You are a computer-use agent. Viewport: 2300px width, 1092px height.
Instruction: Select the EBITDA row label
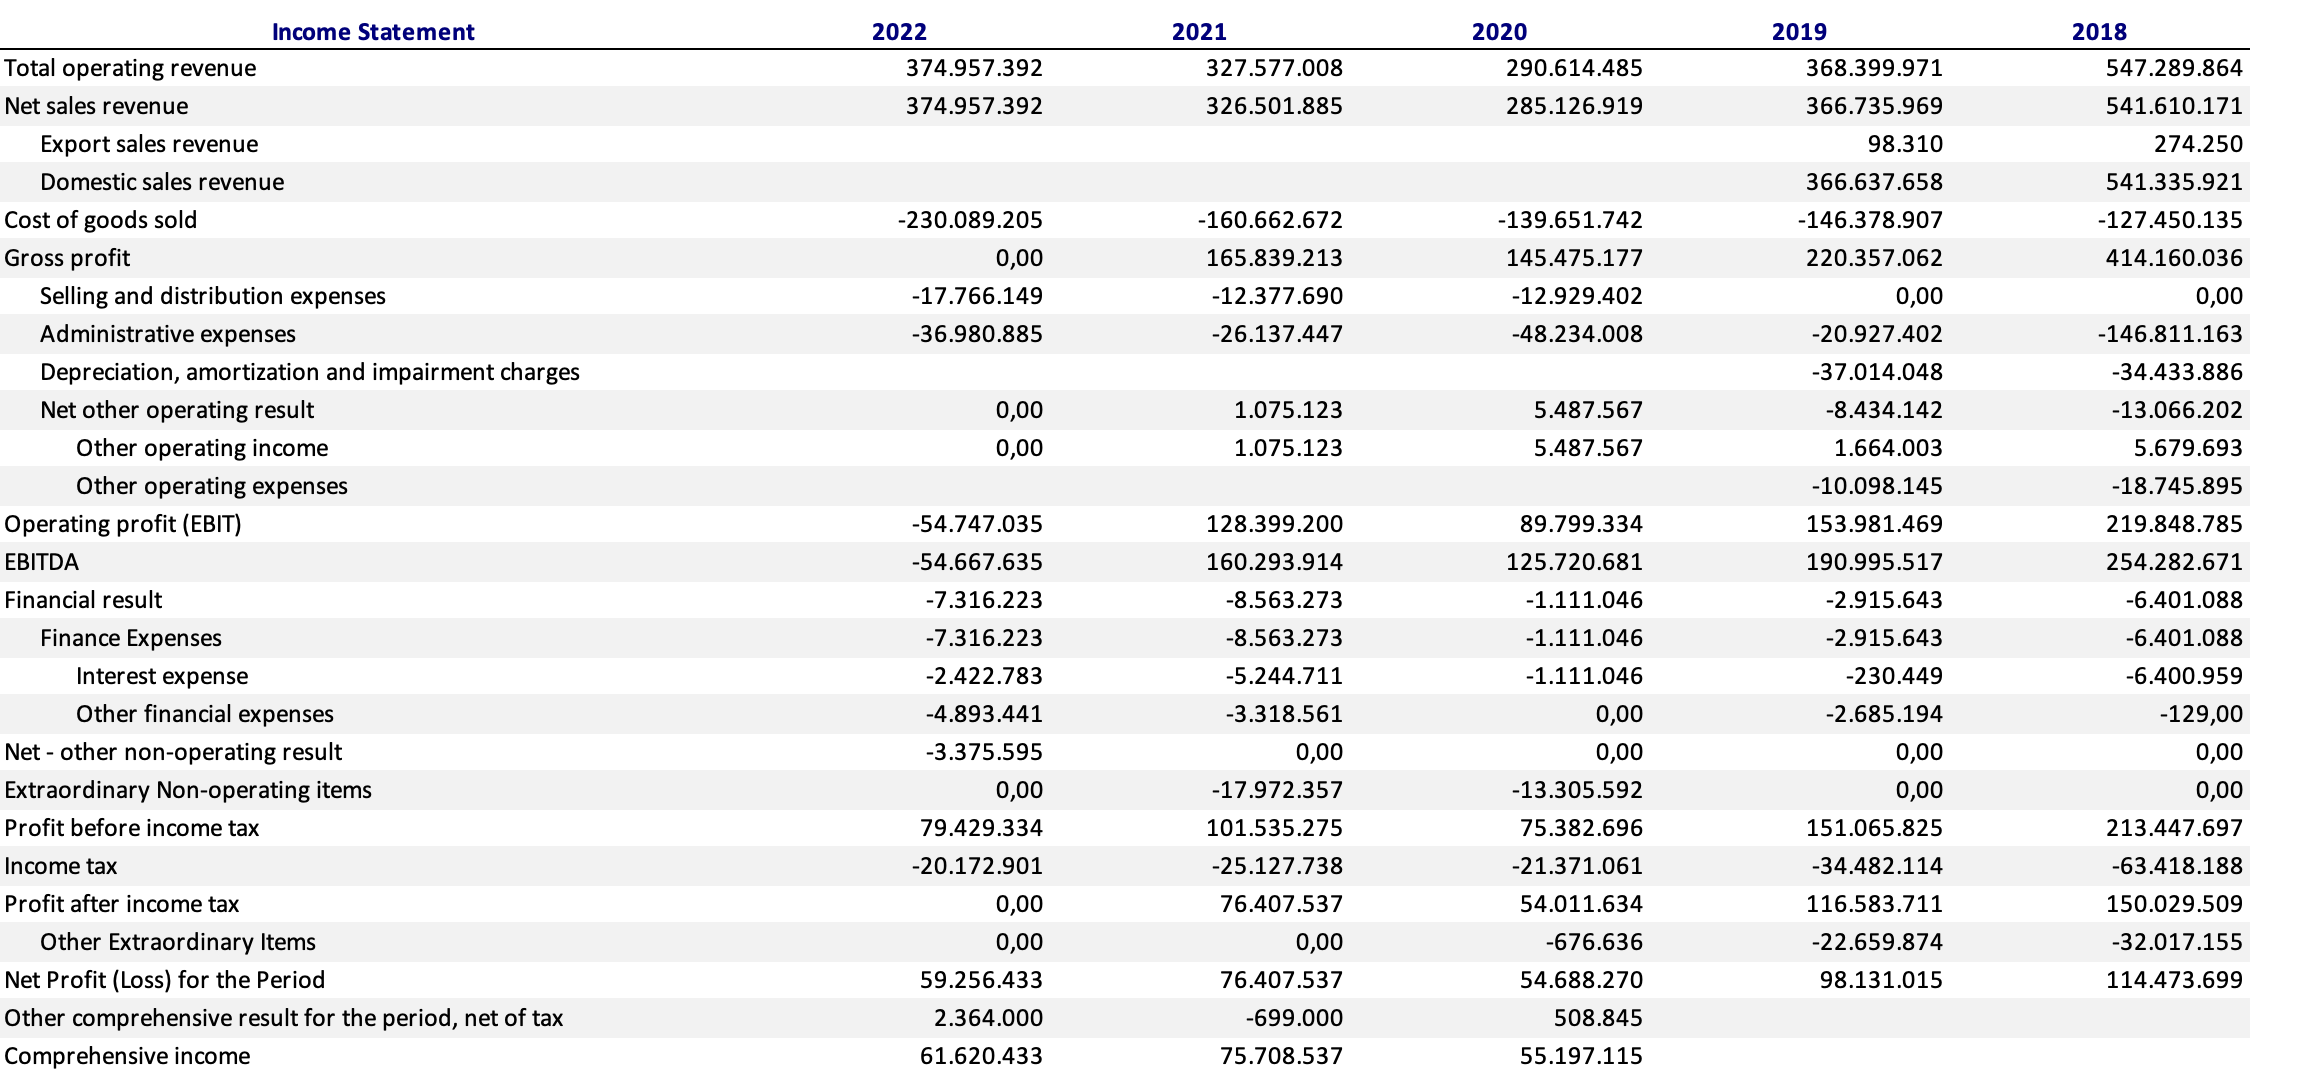42,562
